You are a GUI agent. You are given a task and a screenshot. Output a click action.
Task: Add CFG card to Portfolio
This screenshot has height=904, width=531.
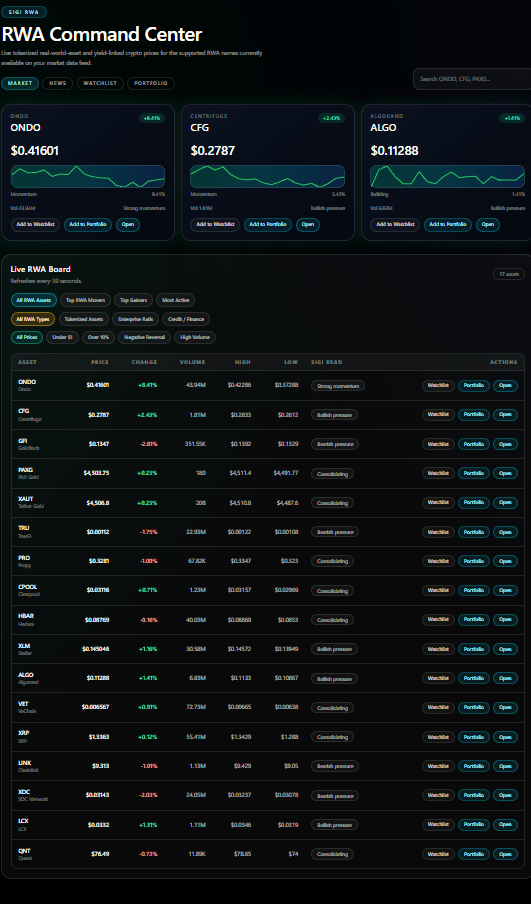tap(268, 225)
